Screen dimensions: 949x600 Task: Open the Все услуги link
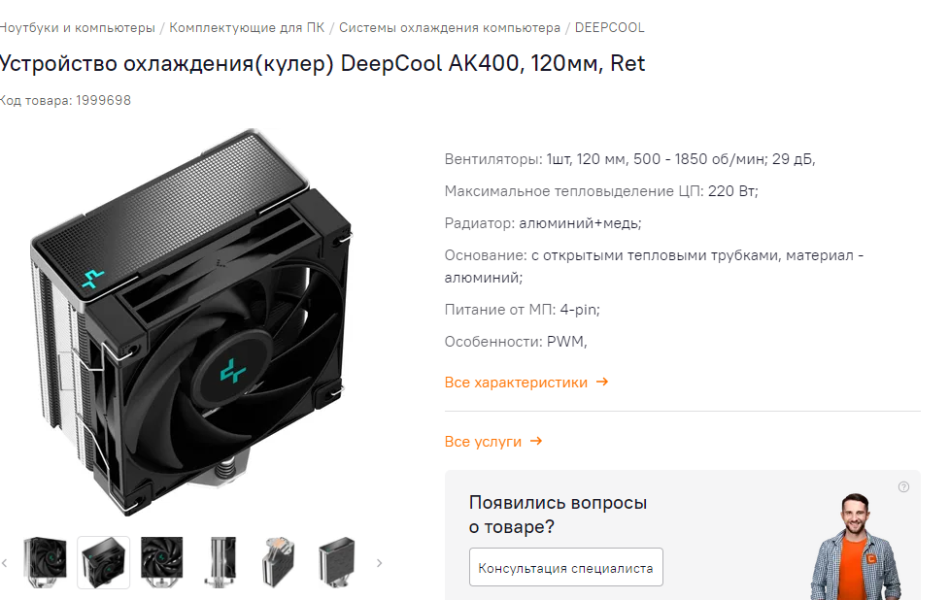point(483,442)
